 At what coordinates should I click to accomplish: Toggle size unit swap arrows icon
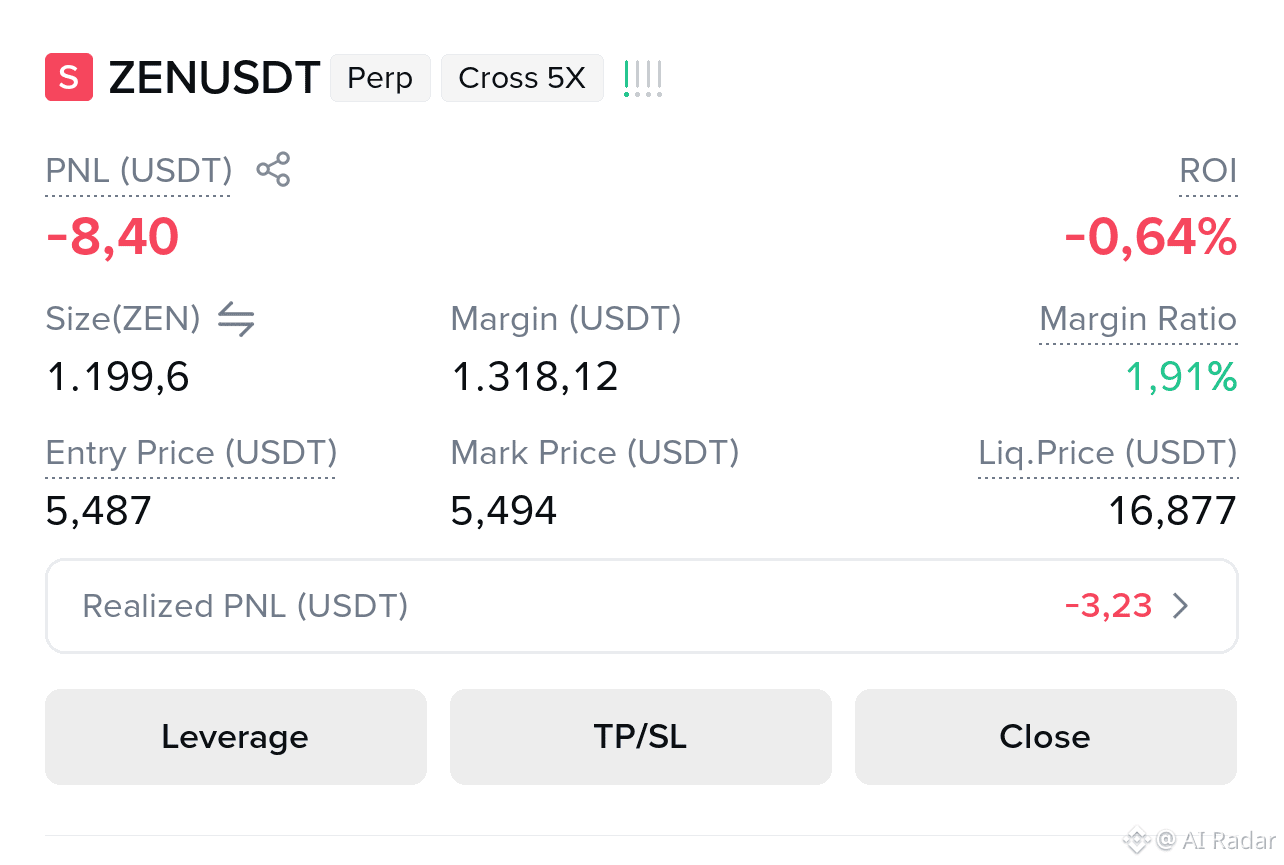pyautogui.click(x=236, y=319)
